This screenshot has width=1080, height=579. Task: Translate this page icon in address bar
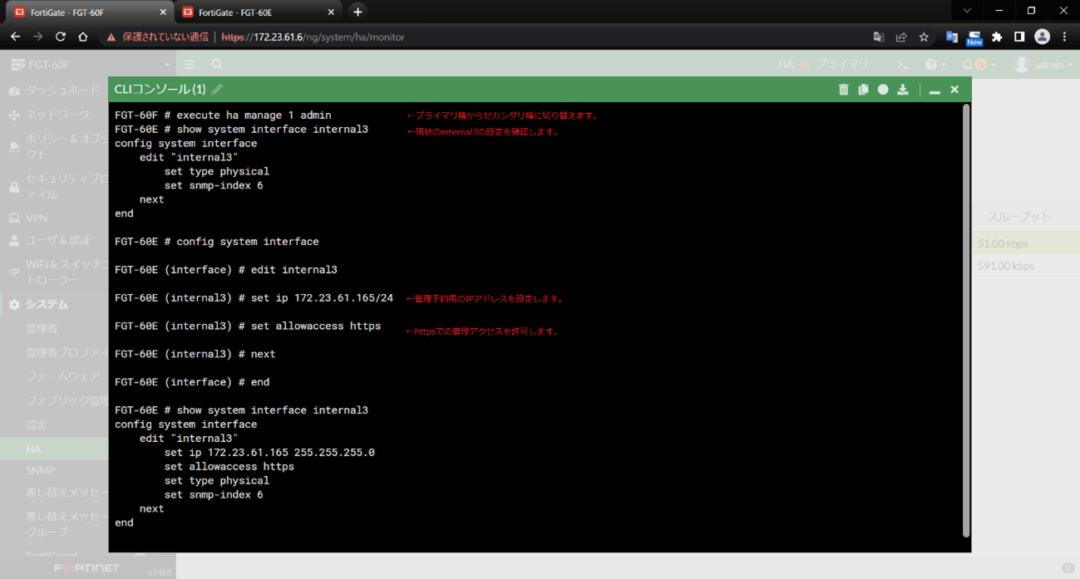point(878,37)
